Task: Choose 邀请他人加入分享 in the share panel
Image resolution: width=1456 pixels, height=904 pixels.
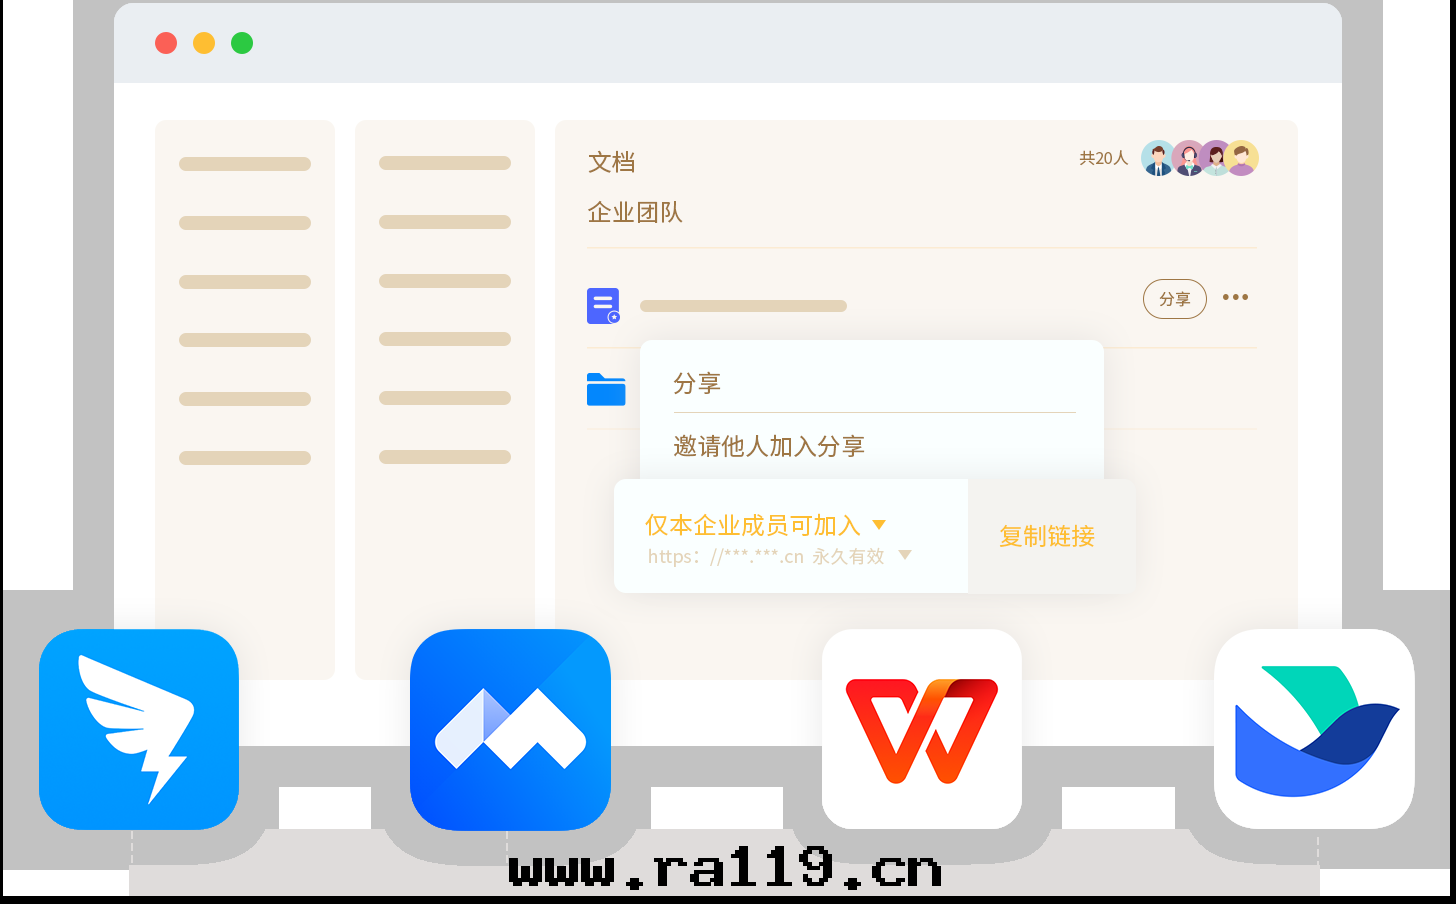Action: click(768, 447)
